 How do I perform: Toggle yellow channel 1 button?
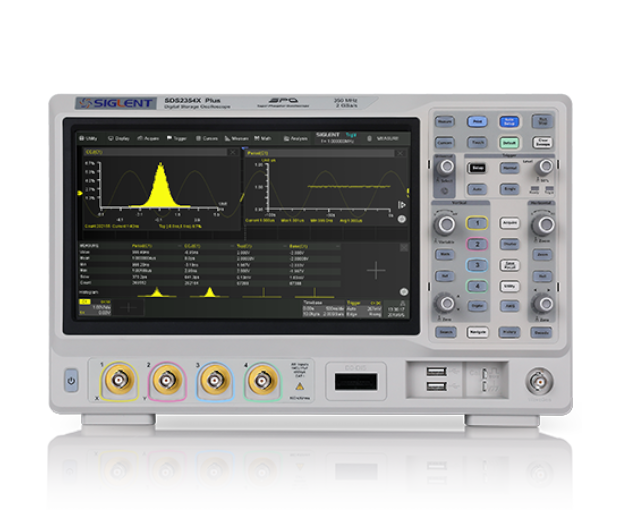click(x=478, y=222)
